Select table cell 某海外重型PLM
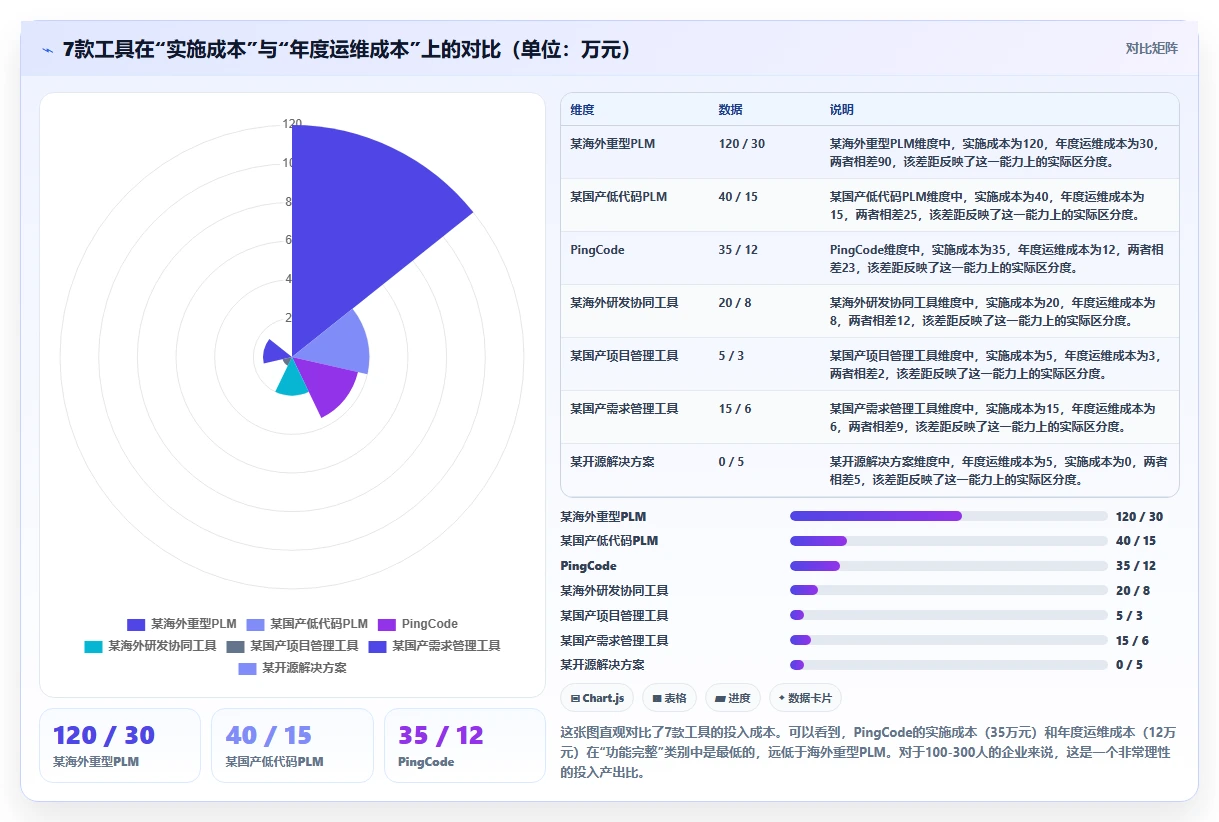This screenshot has width=1219, height=822. tap(612, 144)
